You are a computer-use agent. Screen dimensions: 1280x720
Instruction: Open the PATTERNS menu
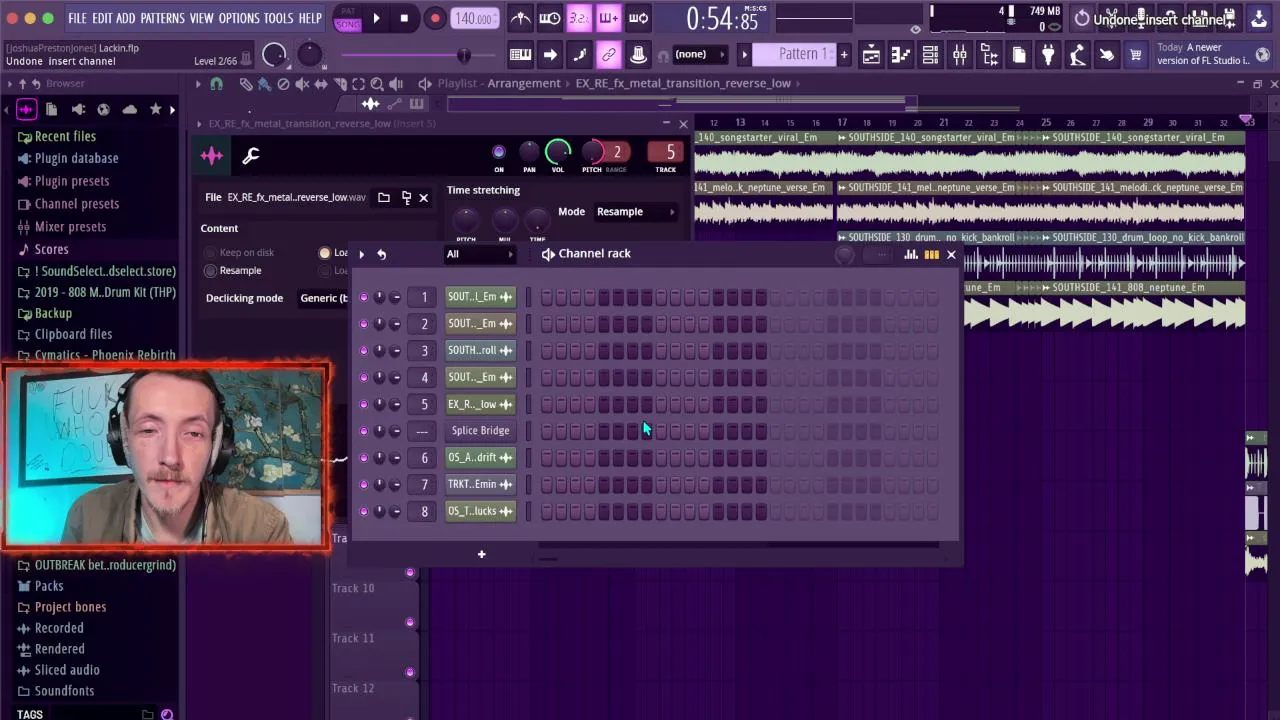tap(162, 18)
